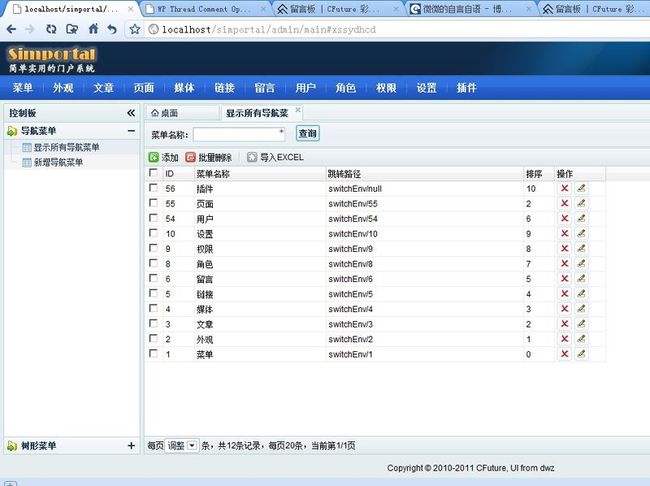Image resolution: width=650 pixels, height=486 pixels.
Task: Close the 显示所有导航菜 tab
Action: (298, 110)
